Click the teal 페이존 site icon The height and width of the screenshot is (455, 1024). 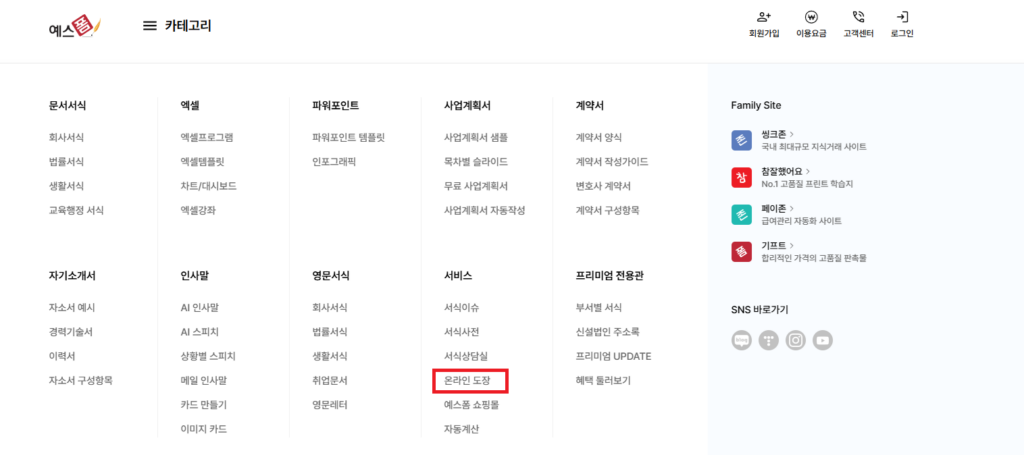[x=741, y=214]
